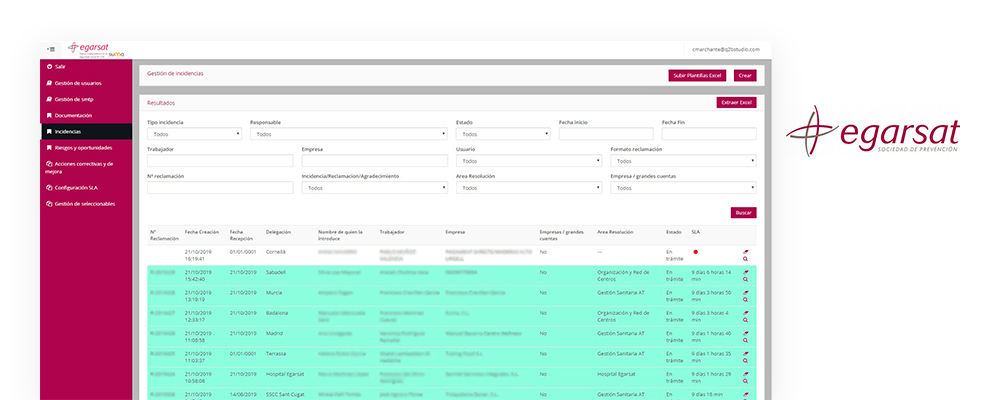Click the edit icon in the Cornellà row
This screenshot has height=400, width=1000.
pyautogui.click(x=746, y=249)
